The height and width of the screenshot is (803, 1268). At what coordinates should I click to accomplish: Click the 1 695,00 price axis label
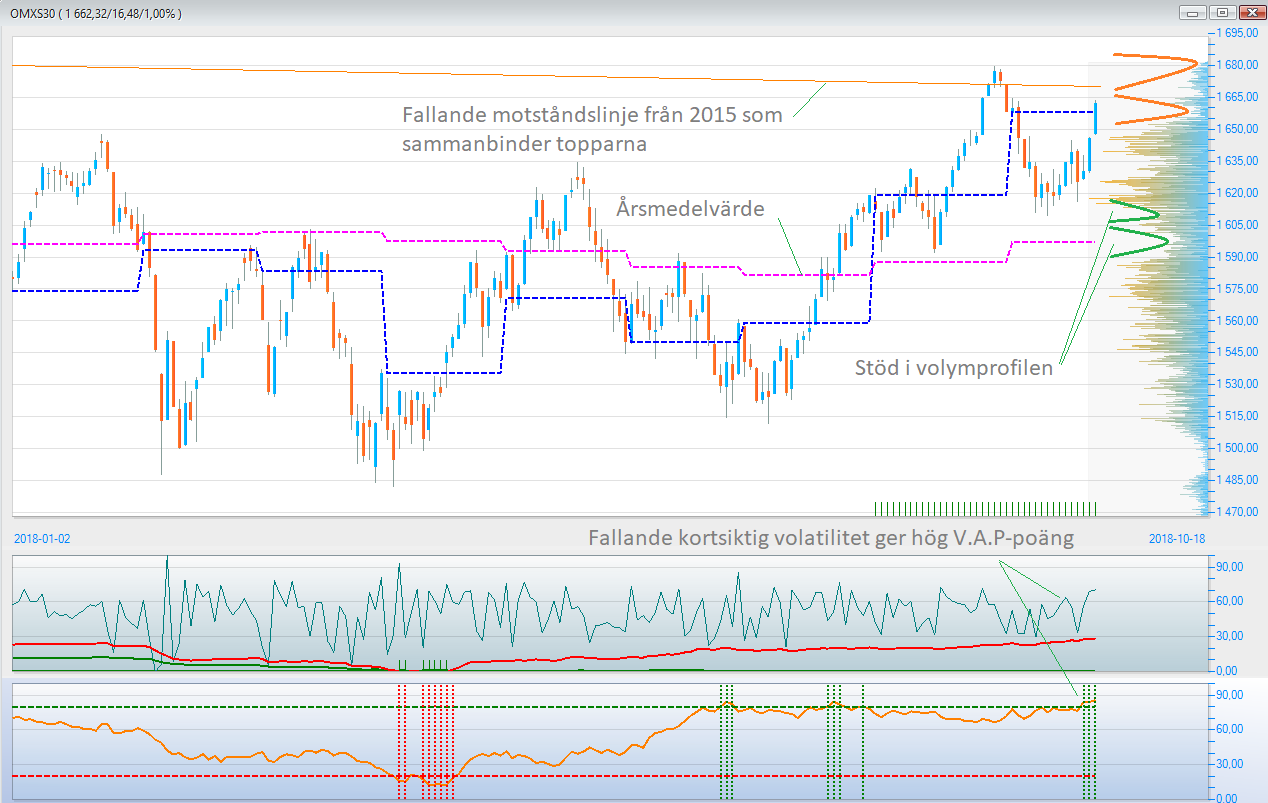pos(1238,33)
